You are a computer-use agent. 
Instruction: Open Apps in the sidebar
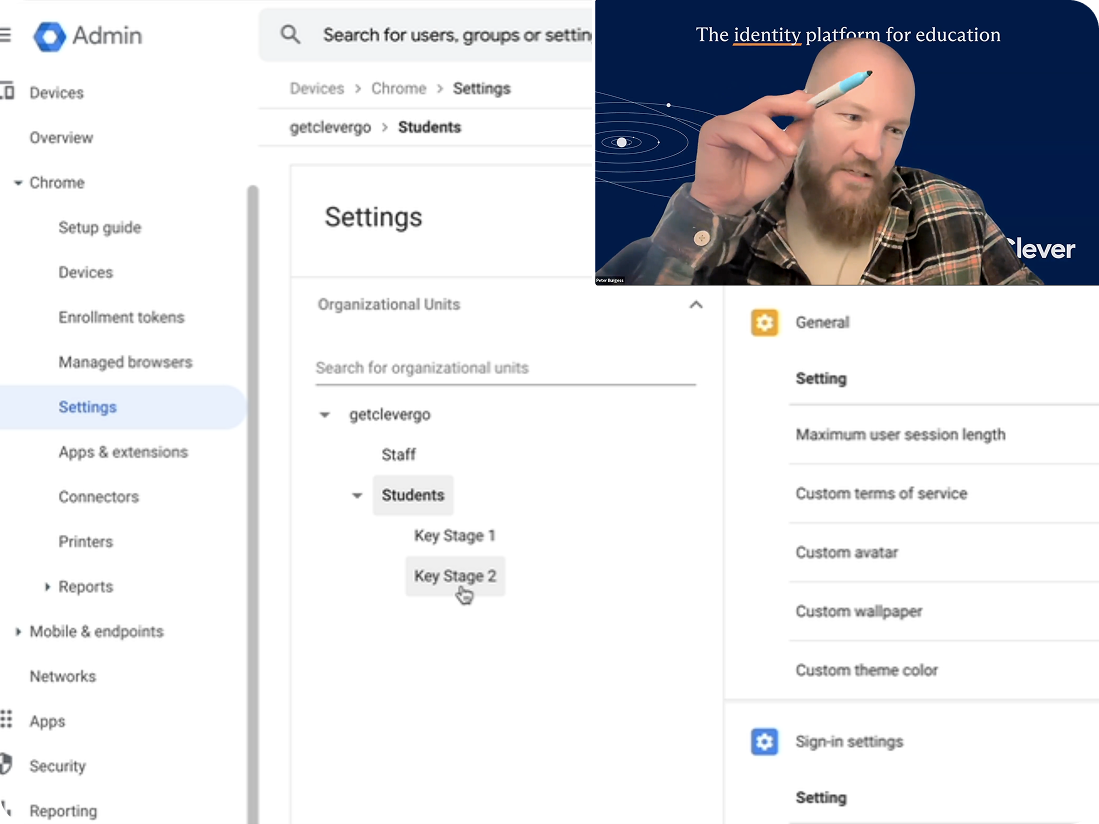47,721
